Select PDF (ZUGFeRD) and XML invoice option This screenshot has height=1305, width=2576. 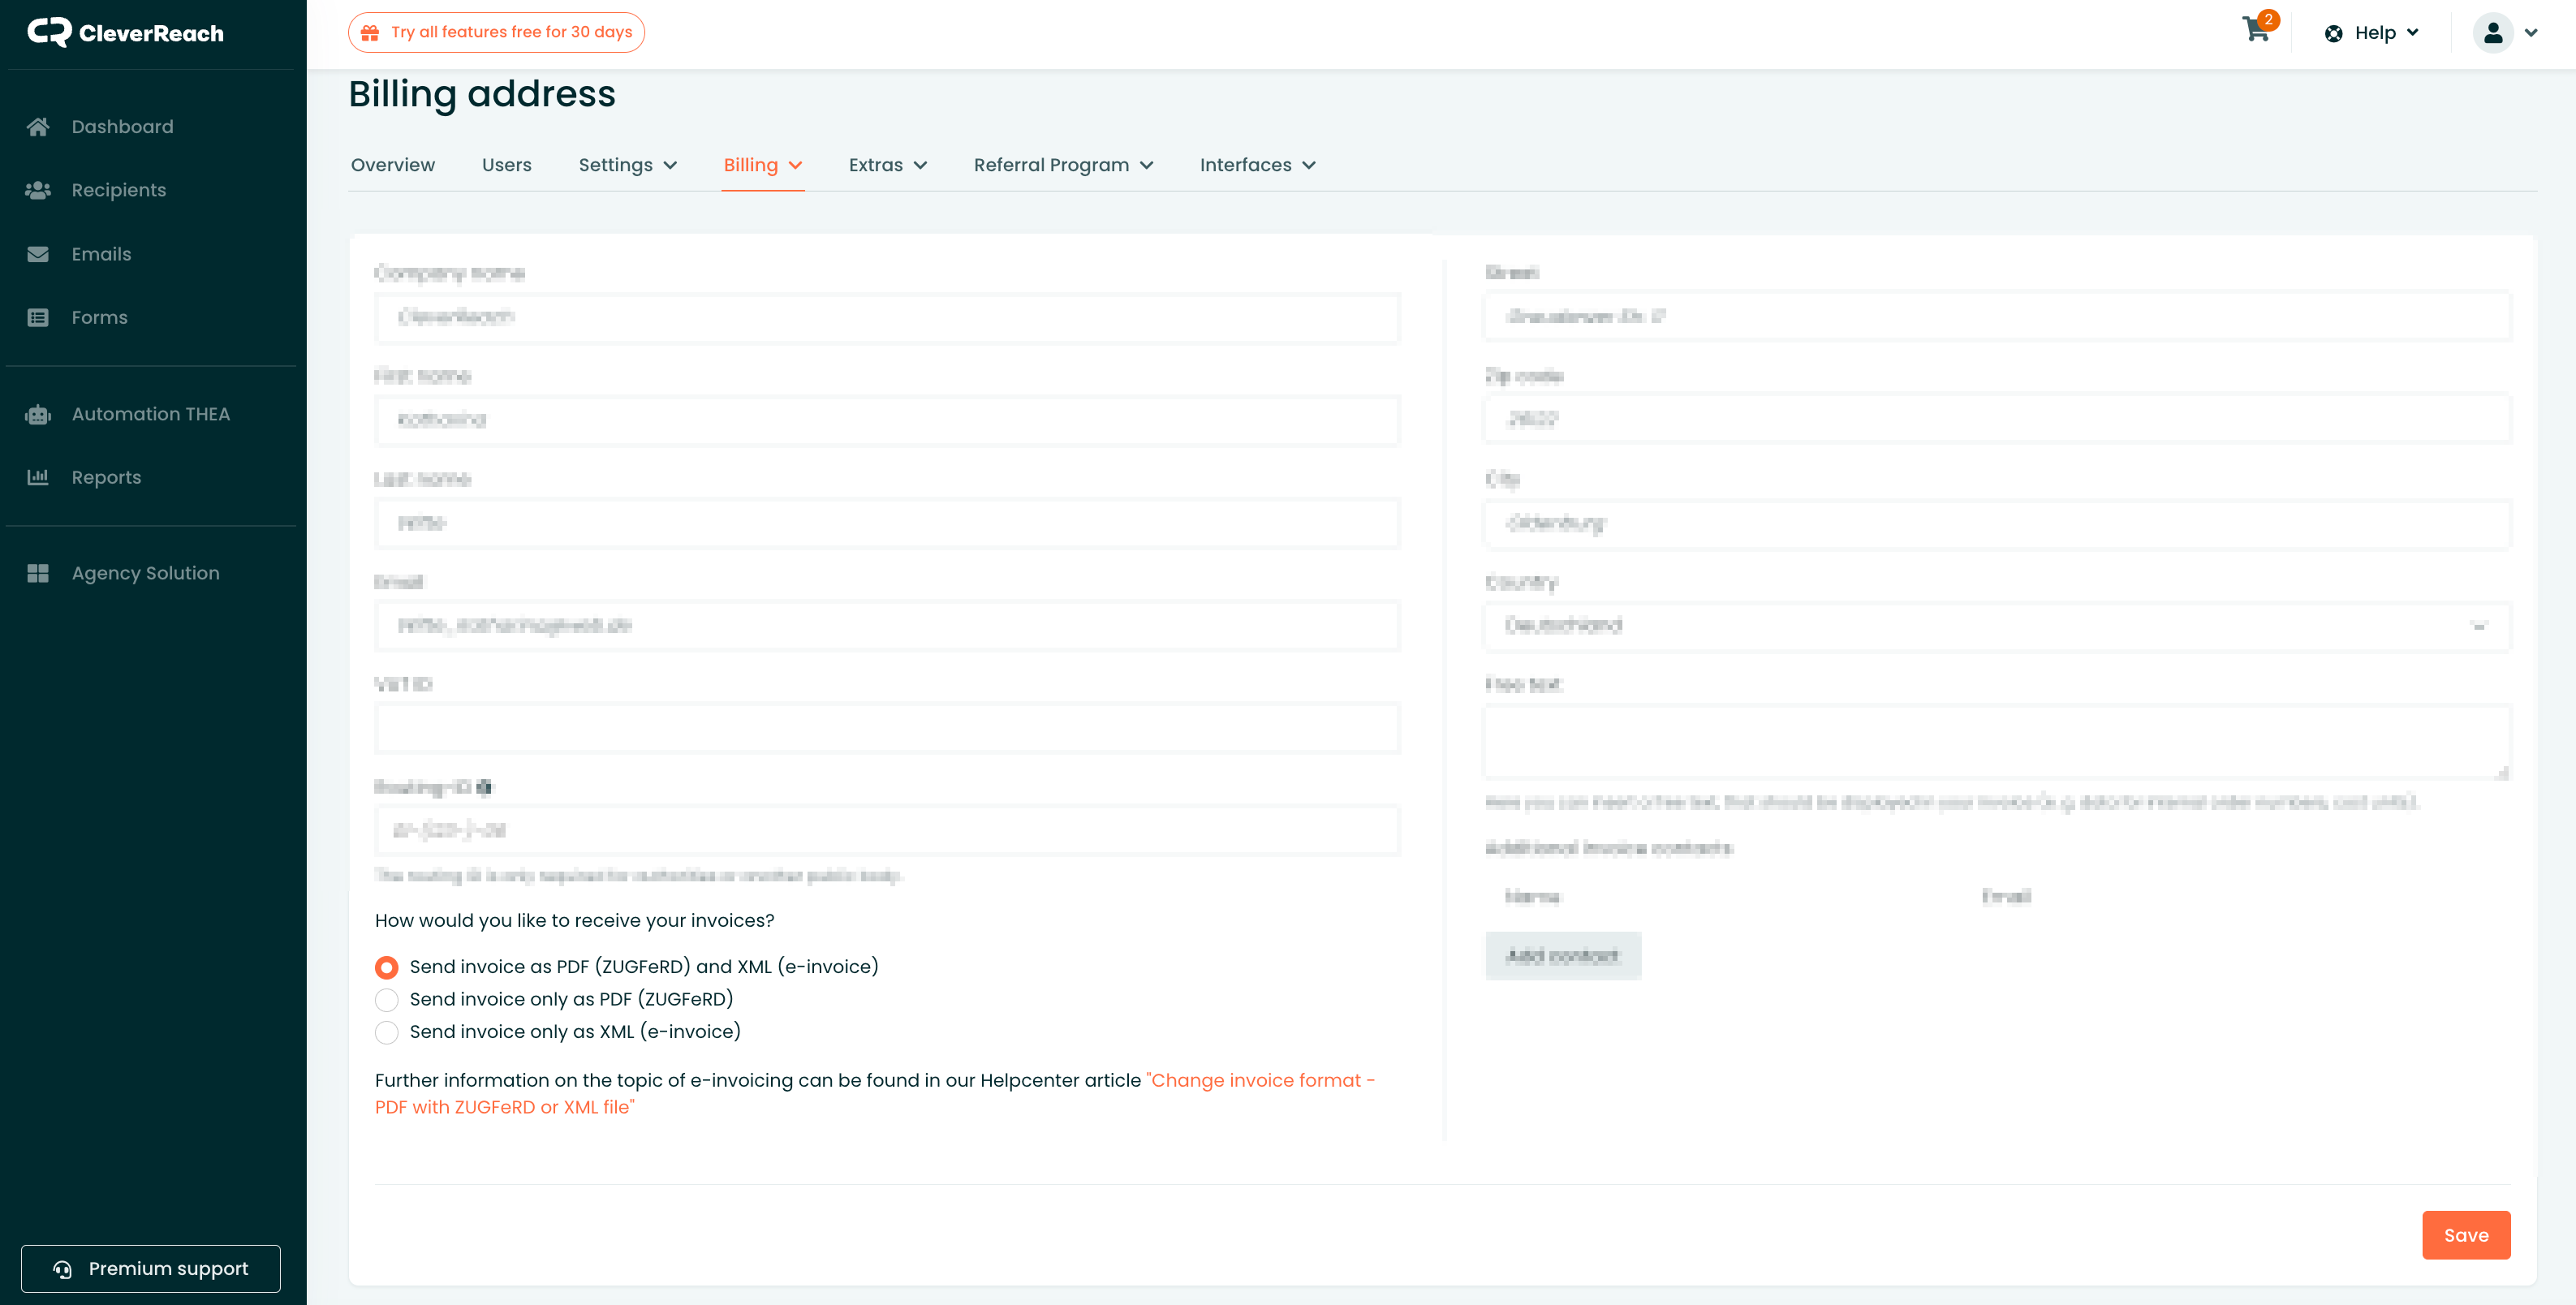tap(386, 967)
